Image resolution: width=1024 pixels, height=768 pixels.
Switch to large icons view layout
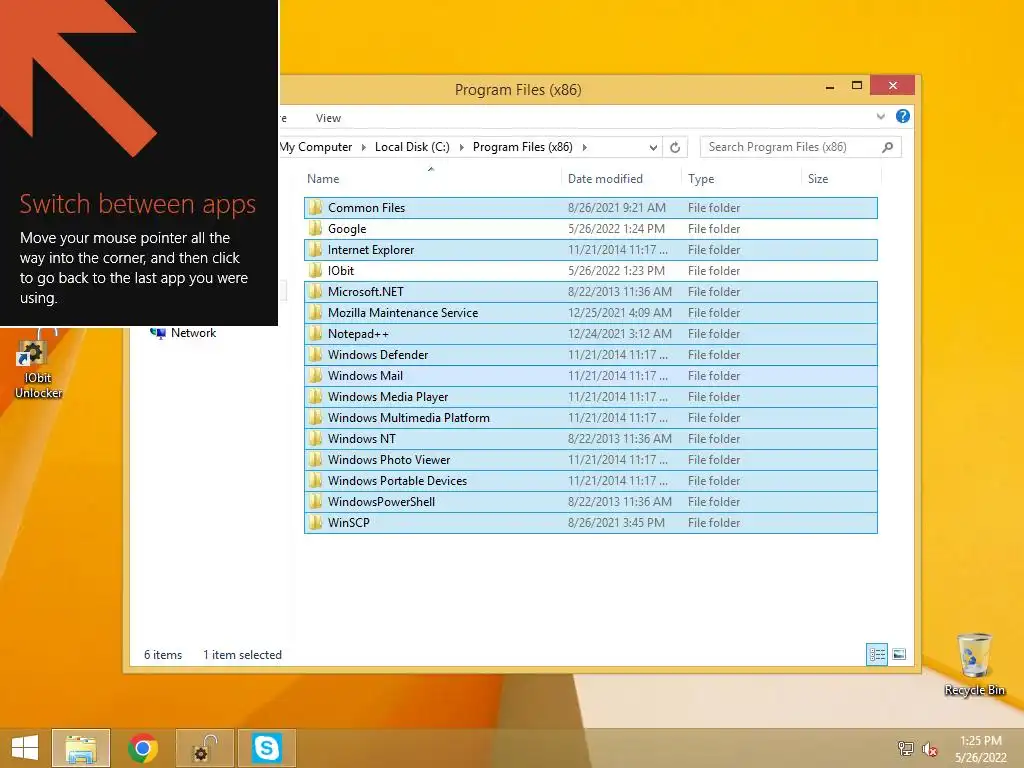(x=899, y=654)
